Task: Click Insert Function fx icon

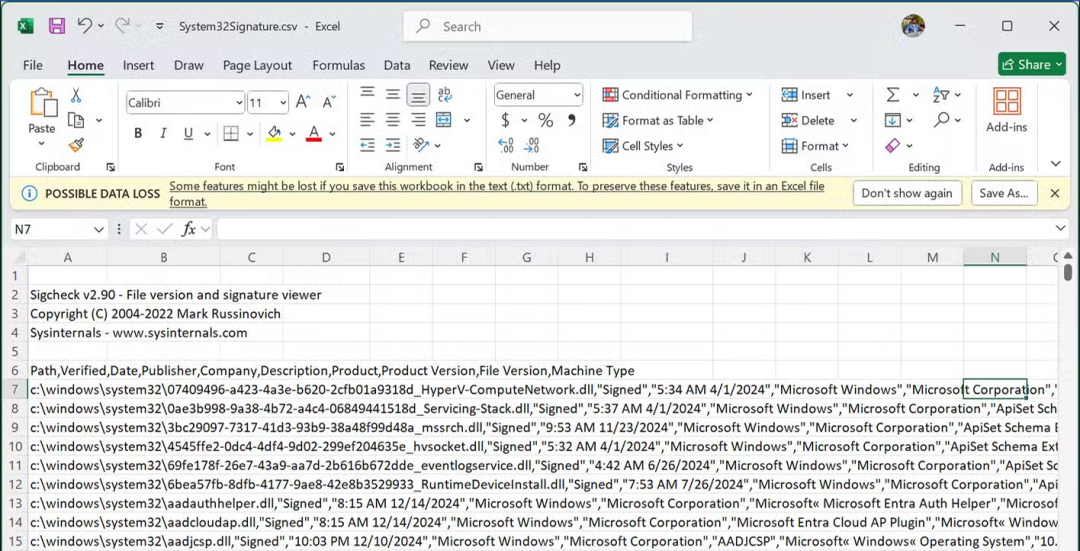Action: (188, 229)
